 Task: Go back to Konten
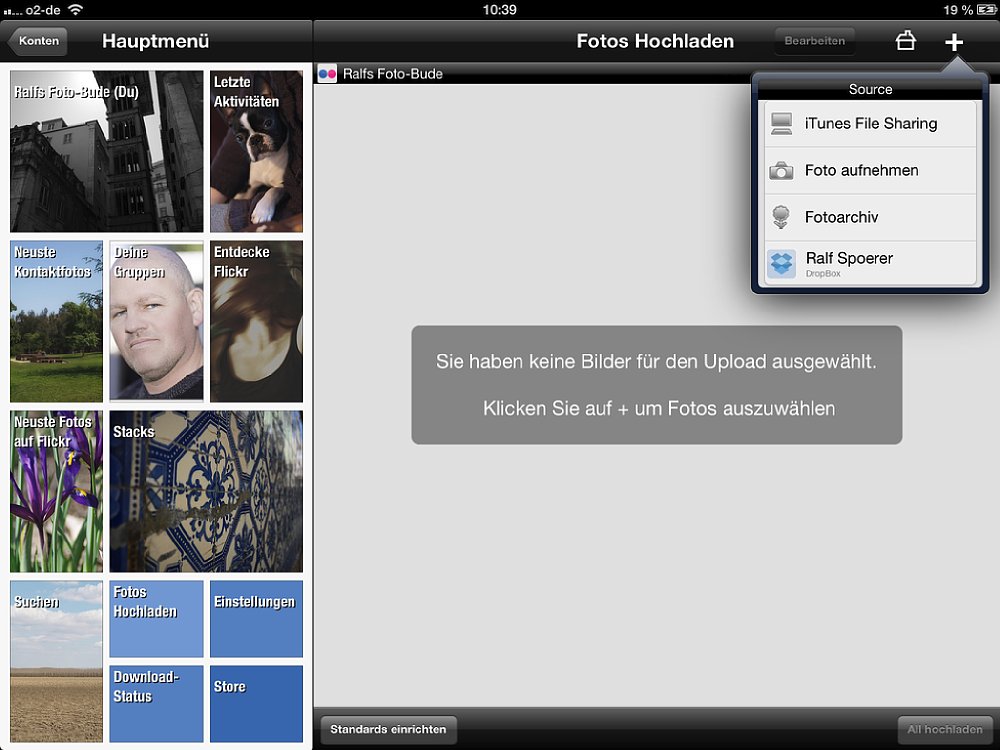pos(37,41)
